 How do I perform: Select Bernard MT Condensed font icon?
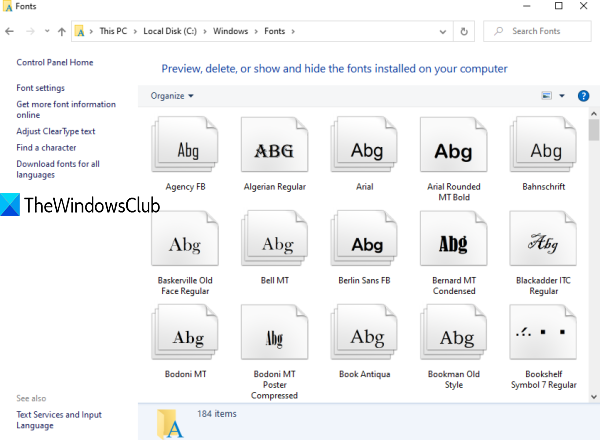tap(454, 238)
